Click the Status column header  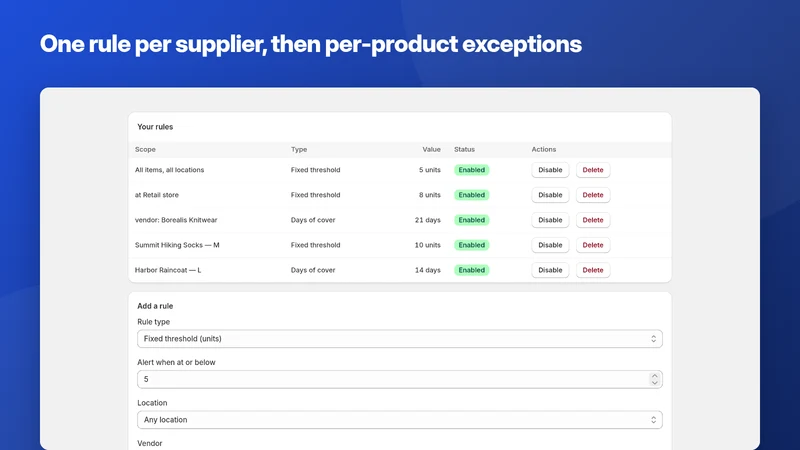click(x=464, y=149)
